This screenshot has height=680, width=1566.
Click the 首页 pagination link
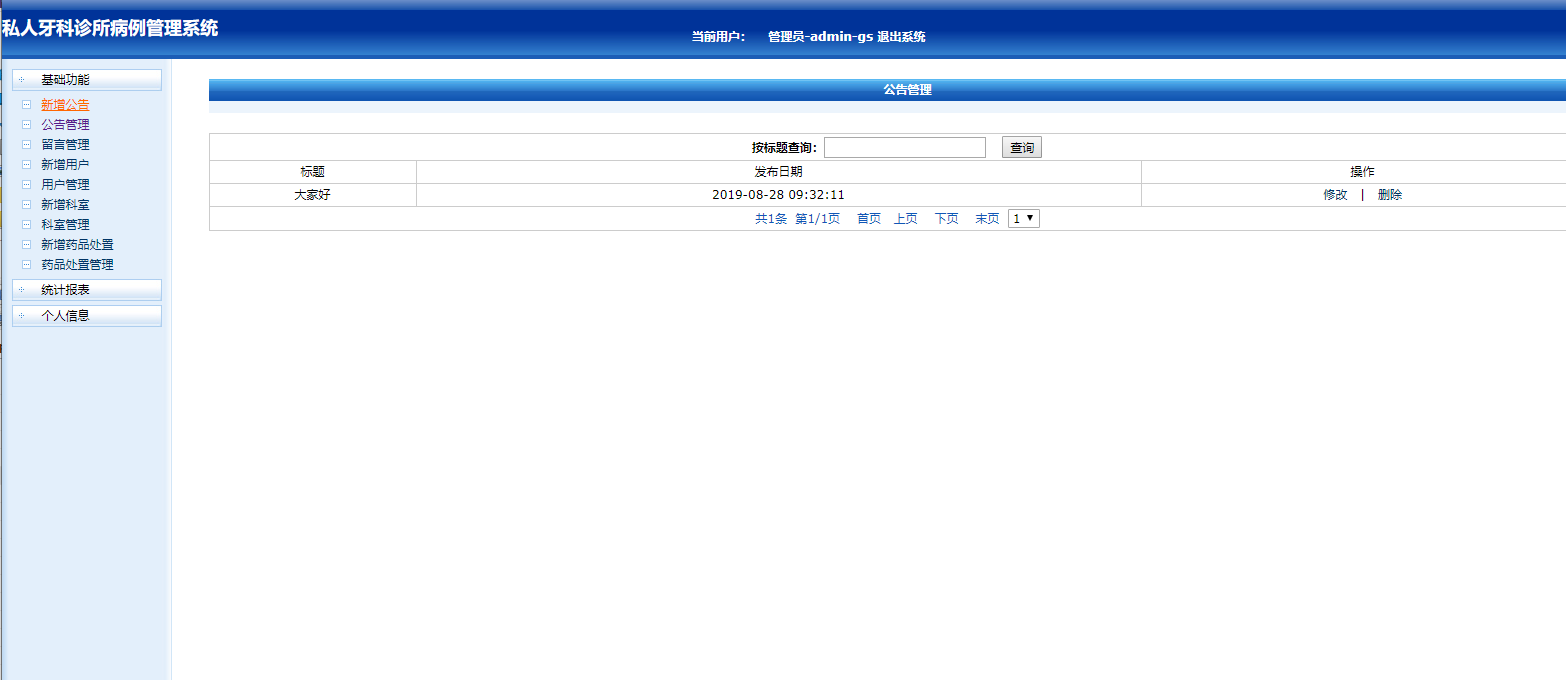point(867,218)
